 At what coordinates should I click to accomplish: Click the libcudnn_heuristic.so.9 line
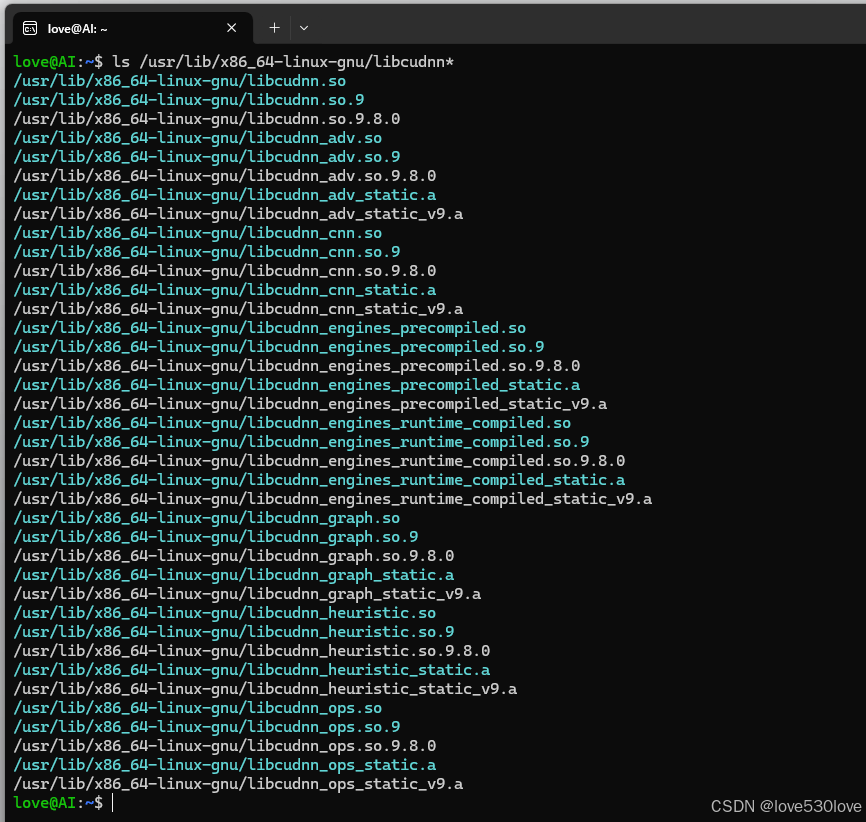pyautogui.click(x=234, y=632)
